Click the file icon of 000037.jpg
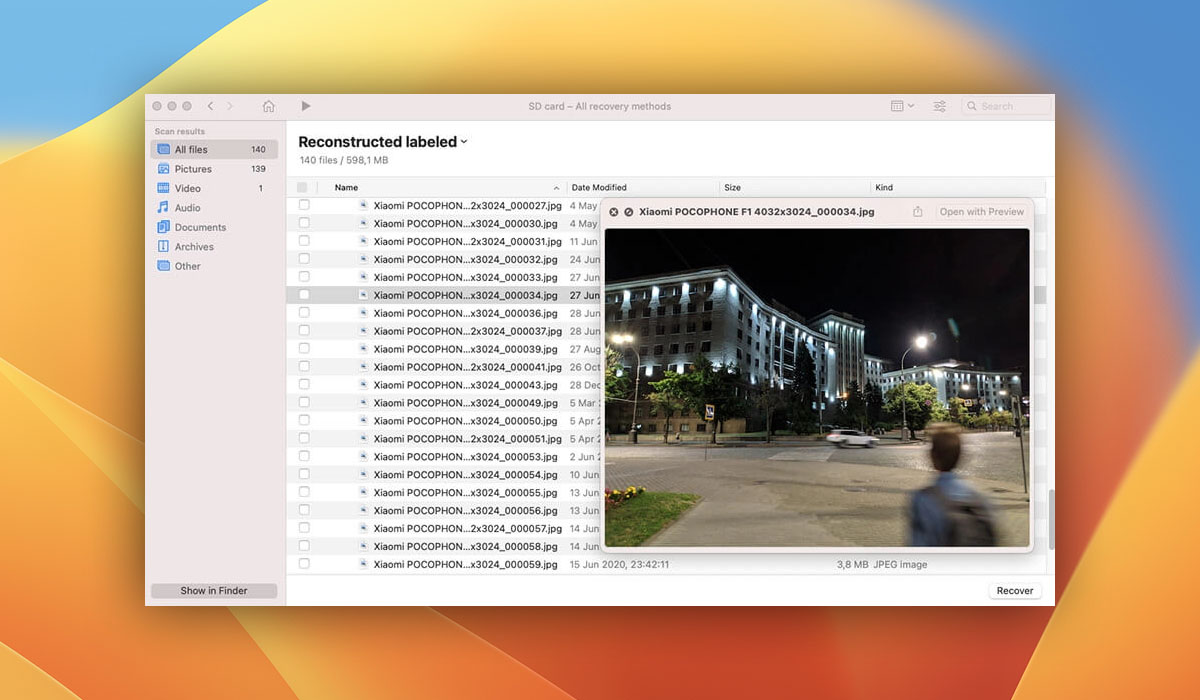 (364, 331)
